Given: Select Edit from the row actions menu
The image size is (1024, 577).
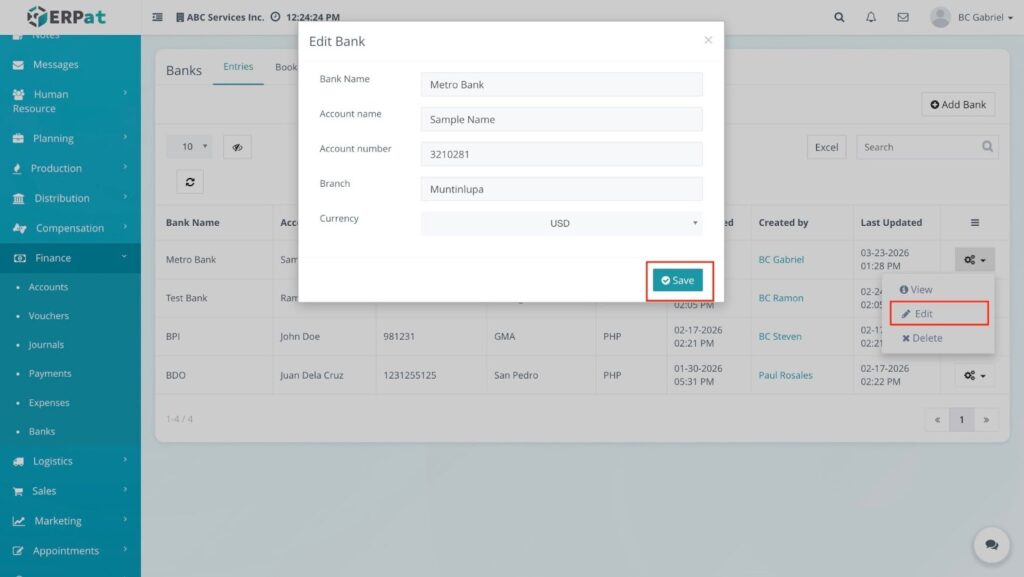Looking at the screenshot, I should point(924,314).
